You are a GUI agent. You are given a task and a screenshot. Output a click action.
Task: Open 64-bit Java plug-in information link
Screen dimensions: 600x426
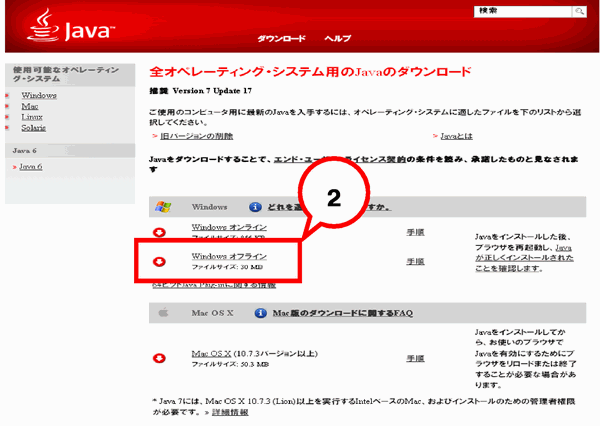click(x=214, y=285)
